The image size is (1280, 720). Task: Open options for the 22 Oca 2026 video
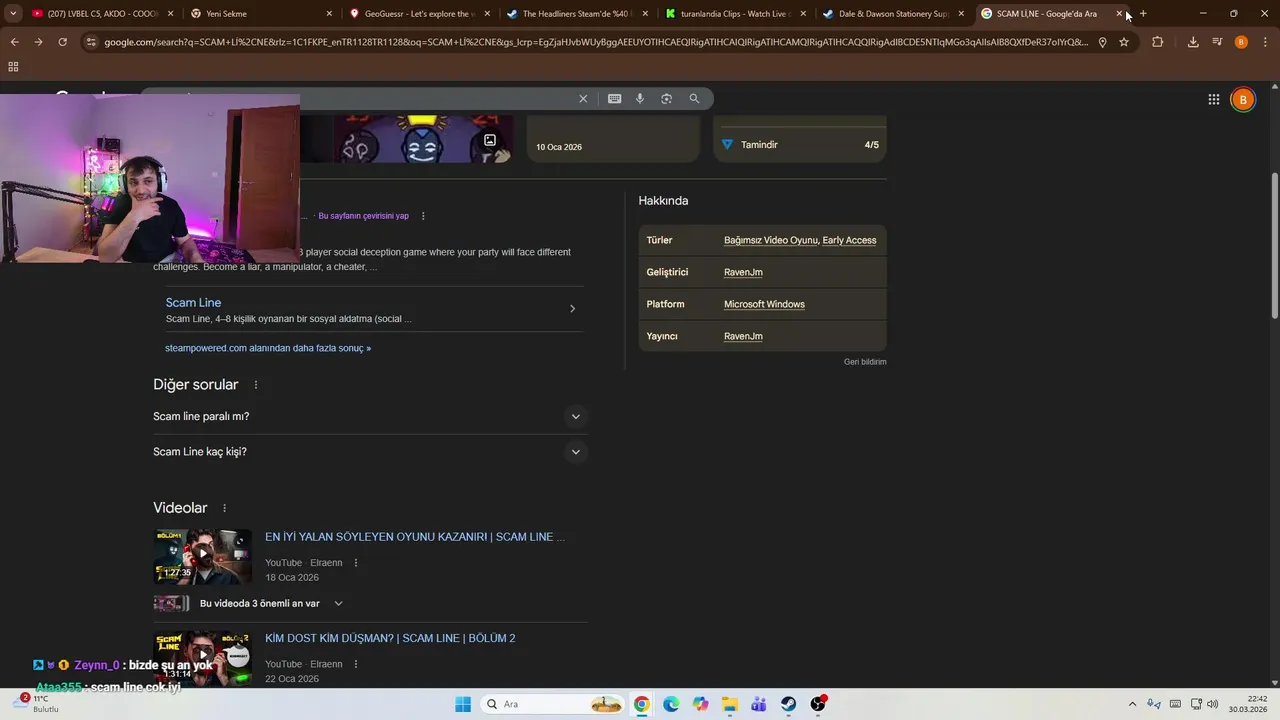356,664
